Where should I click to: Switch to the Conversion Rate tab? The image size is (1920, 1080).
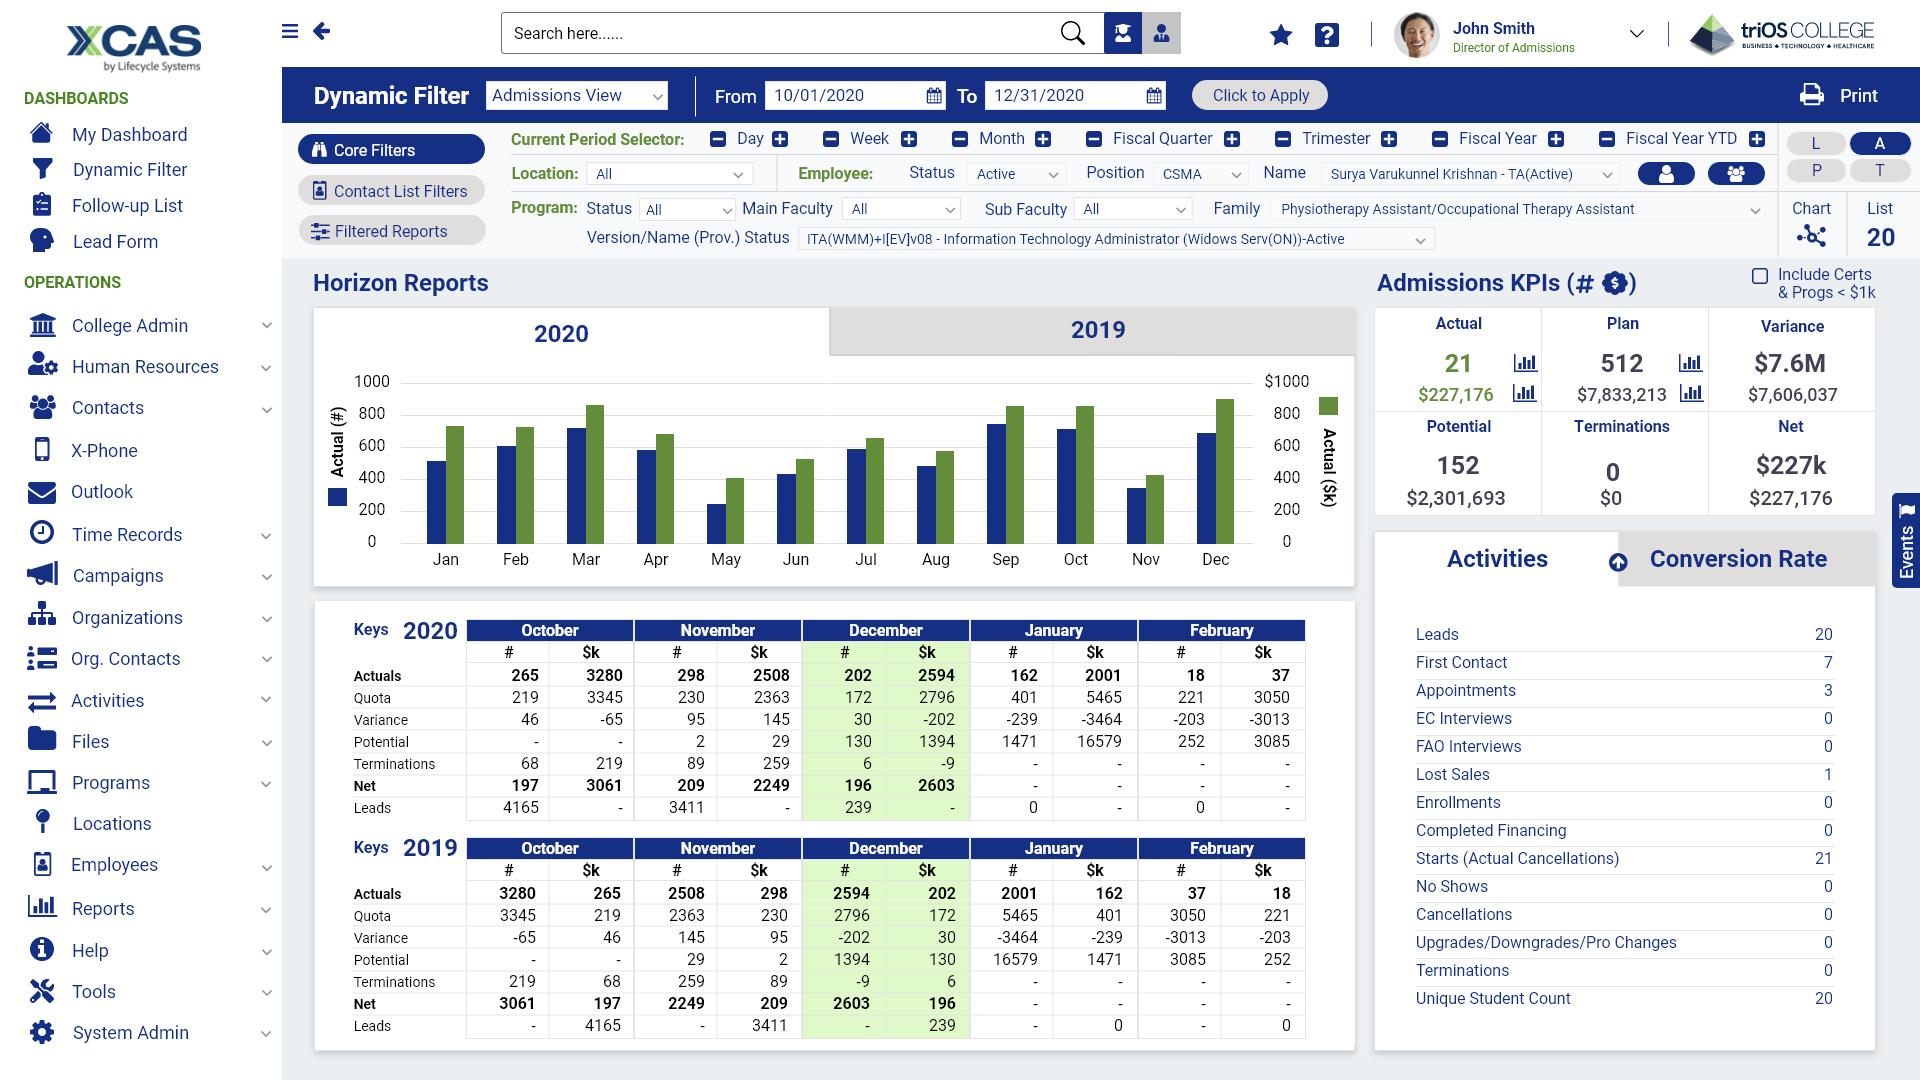[1738, 559]
